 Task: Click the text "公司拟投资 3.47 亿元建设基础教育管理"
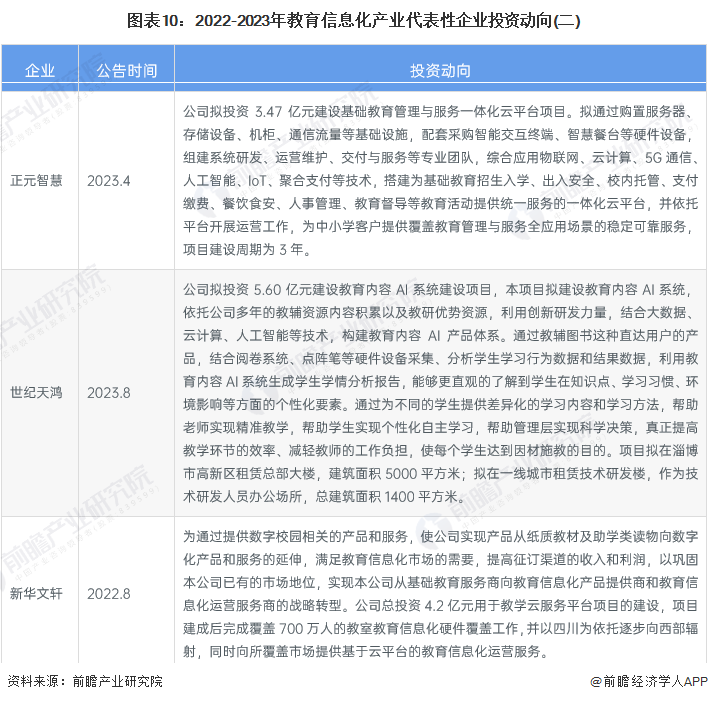(x=301, y=112)
